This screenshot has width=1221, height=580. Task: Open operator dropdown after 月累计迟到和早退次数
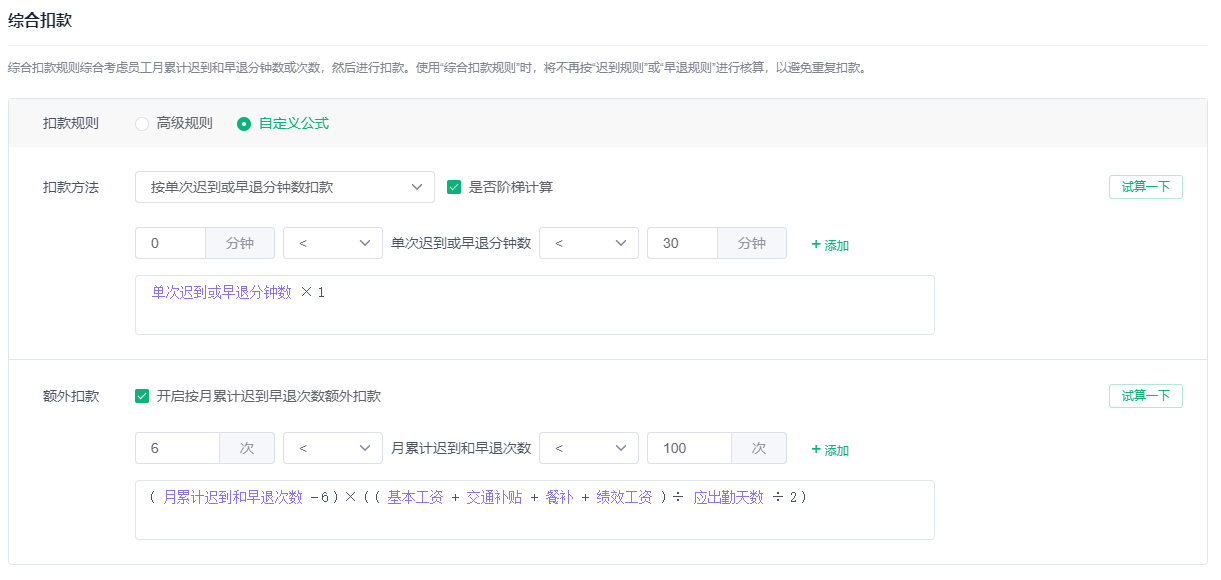click(x=589, y=448)
